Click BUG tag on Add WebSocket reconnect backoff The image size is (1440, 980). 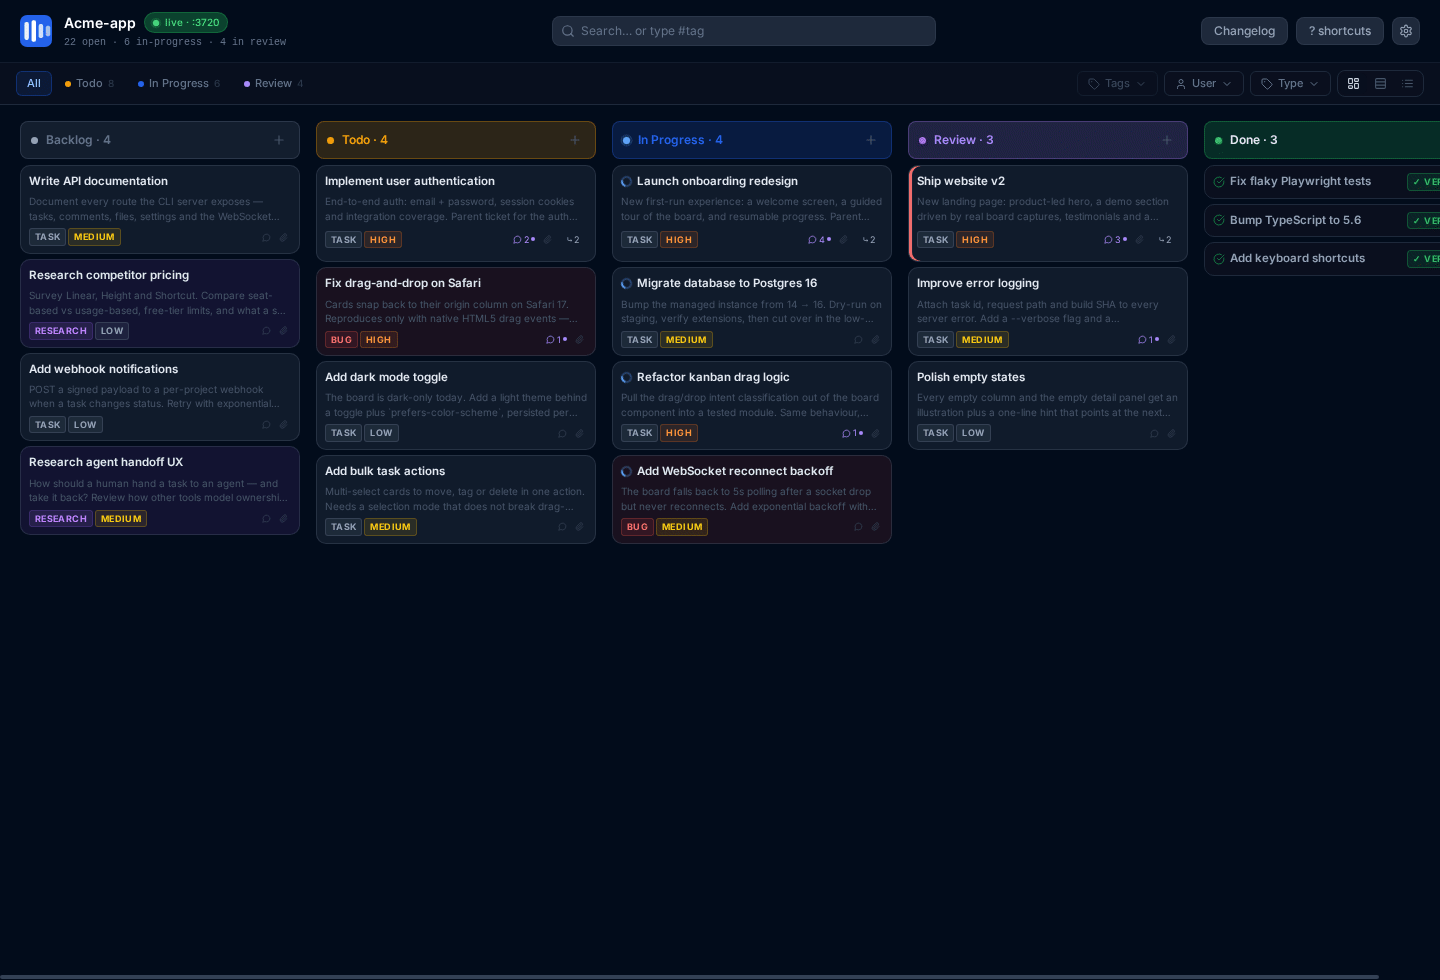637,527
